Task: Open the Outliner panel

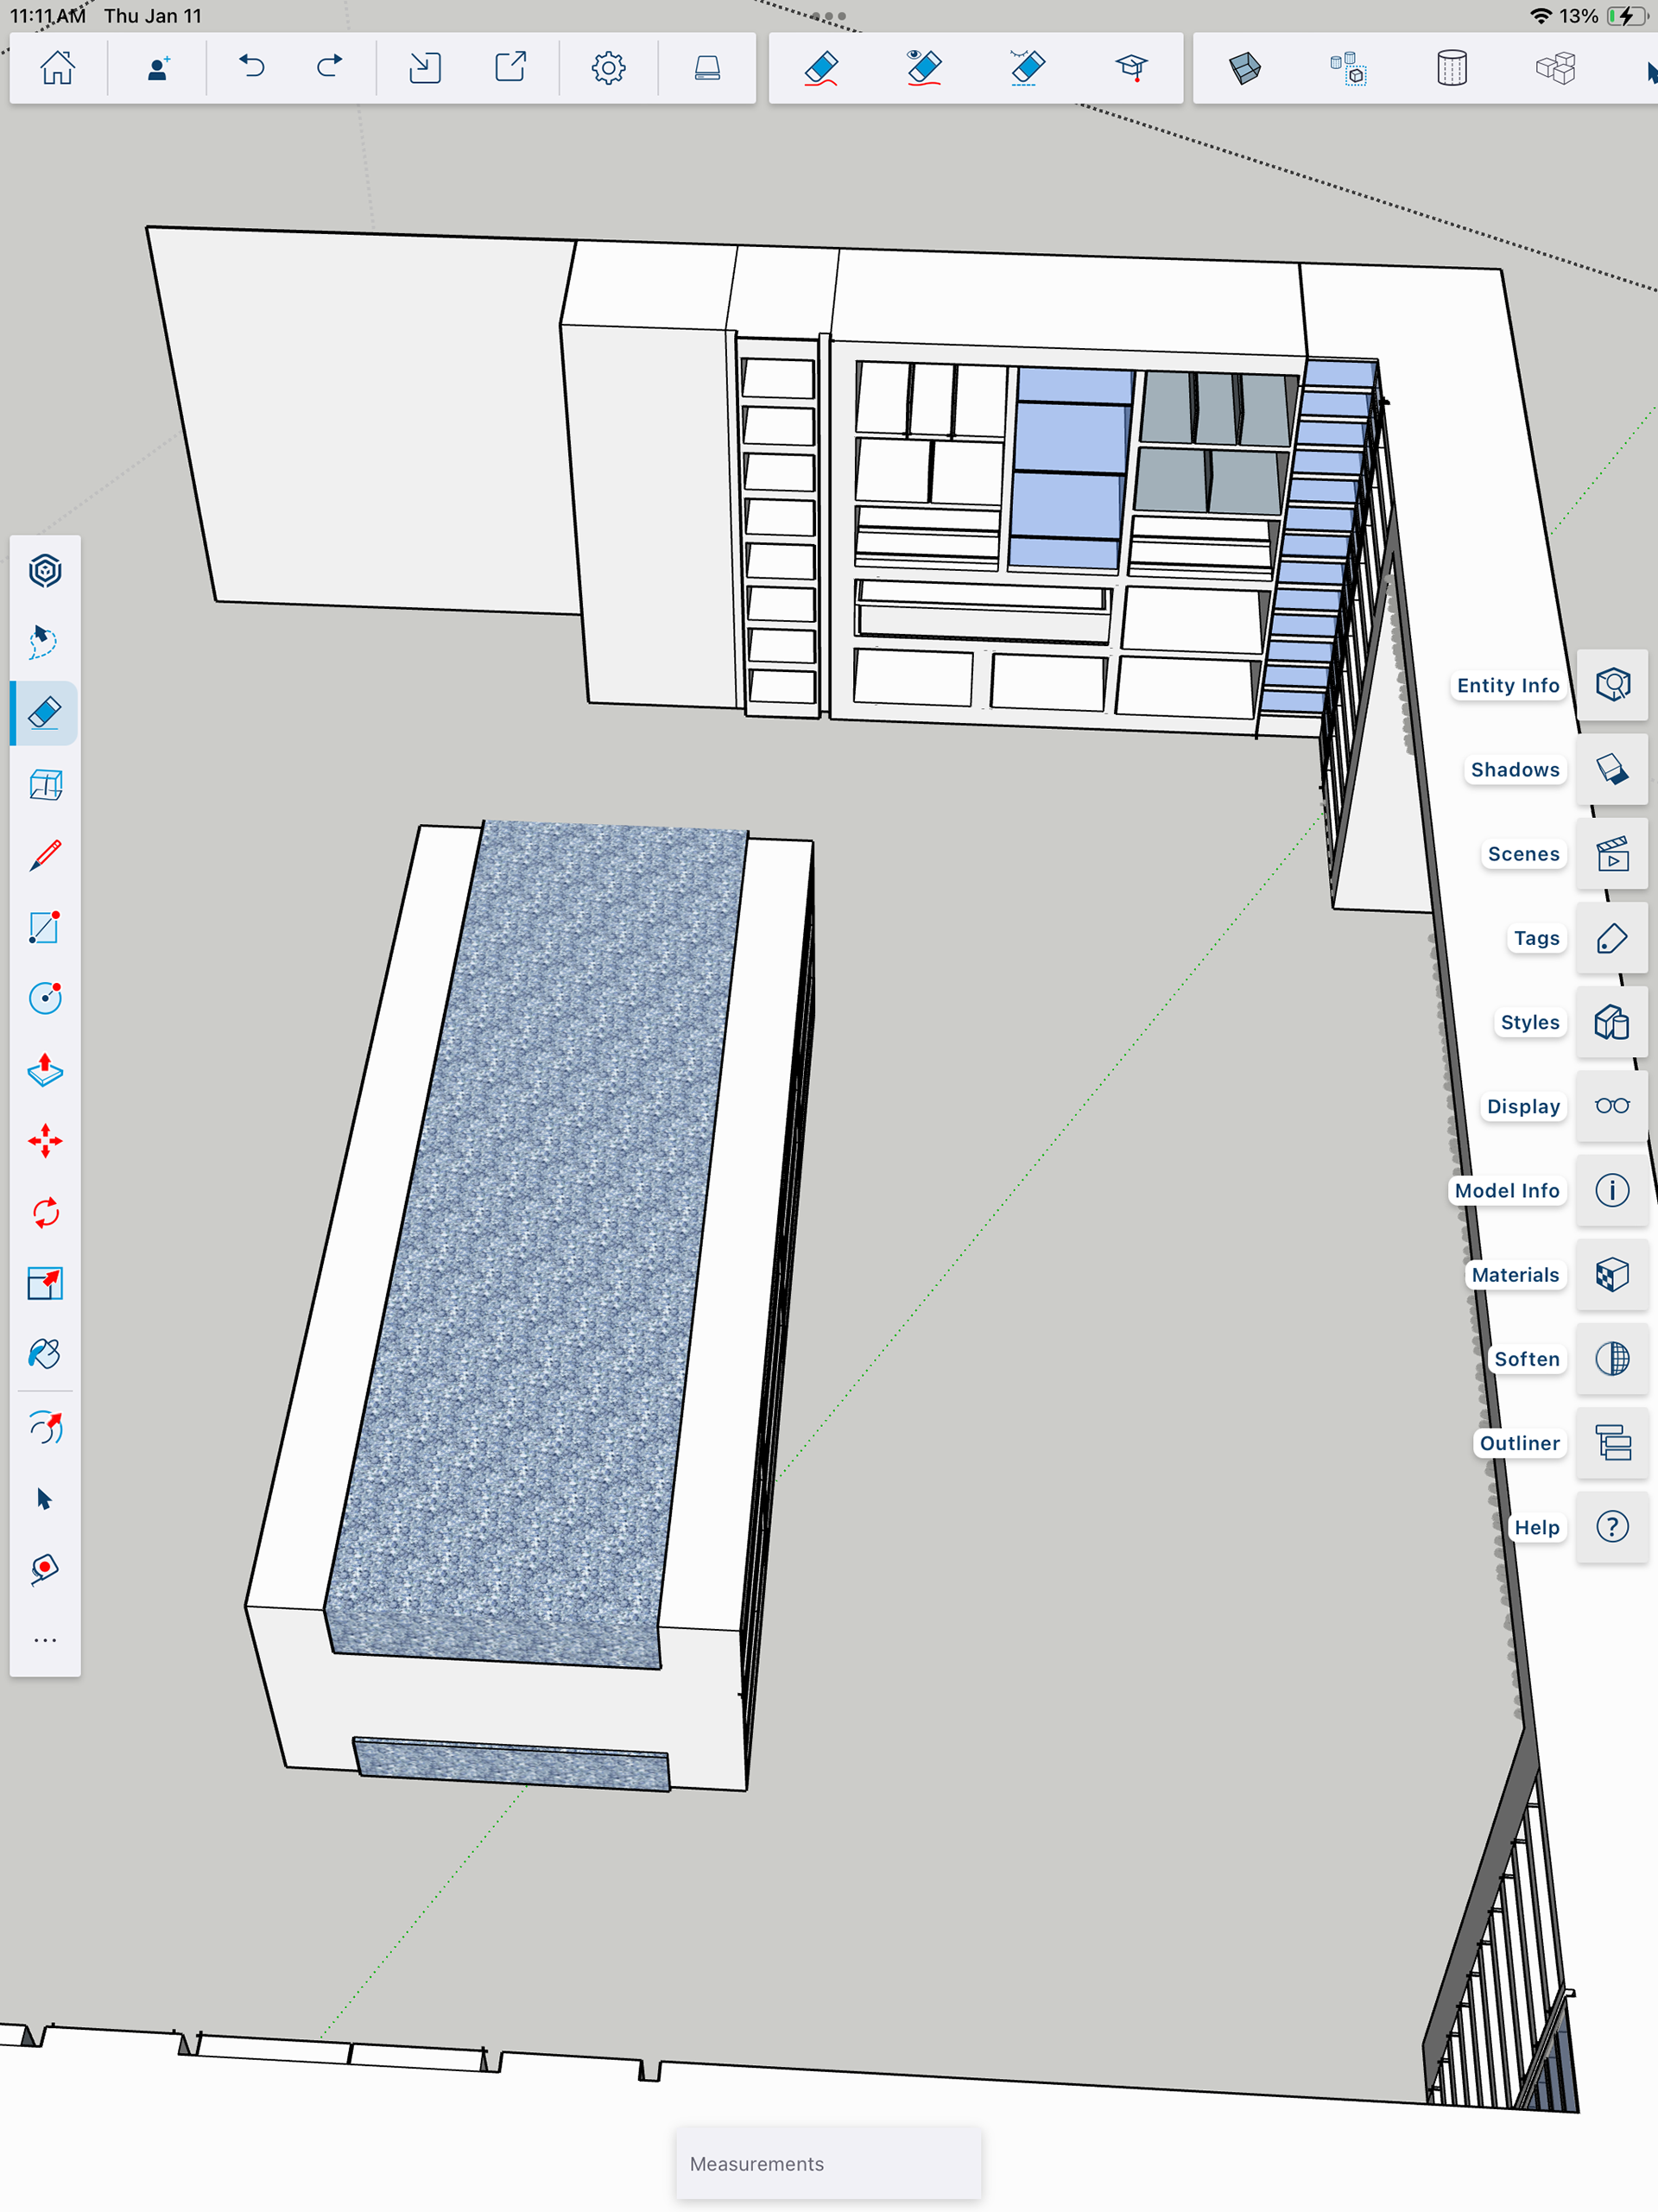Action: [x=1611, y=1443]
